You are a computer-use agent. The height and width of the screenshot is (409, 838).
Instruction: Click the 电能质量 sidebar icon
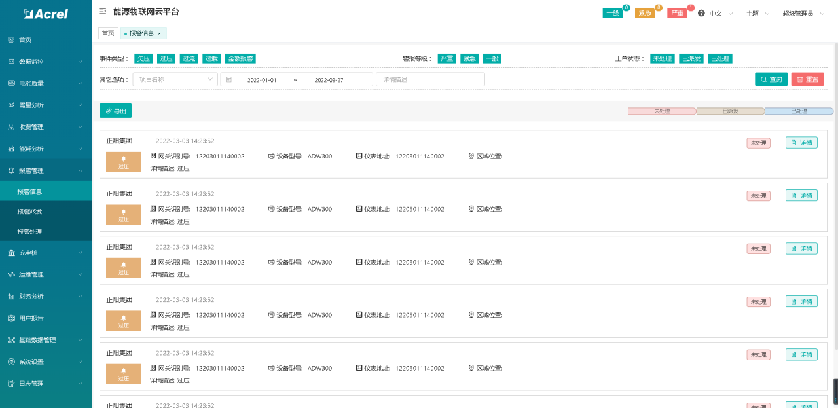pyautogui.click(x=11, y=83)
